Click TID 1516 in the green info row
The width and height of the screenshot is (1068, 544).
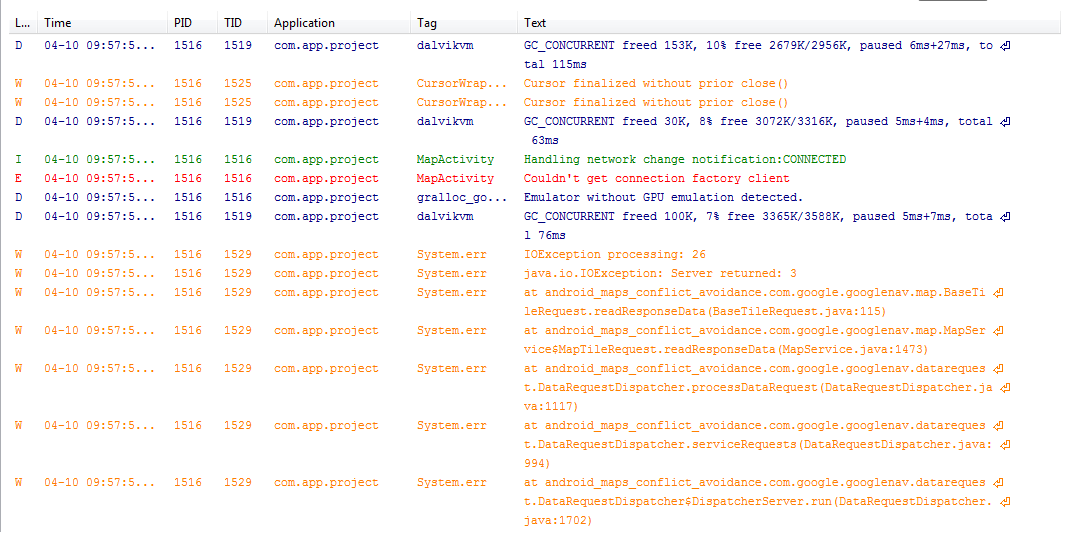click(x=238, y=159)
